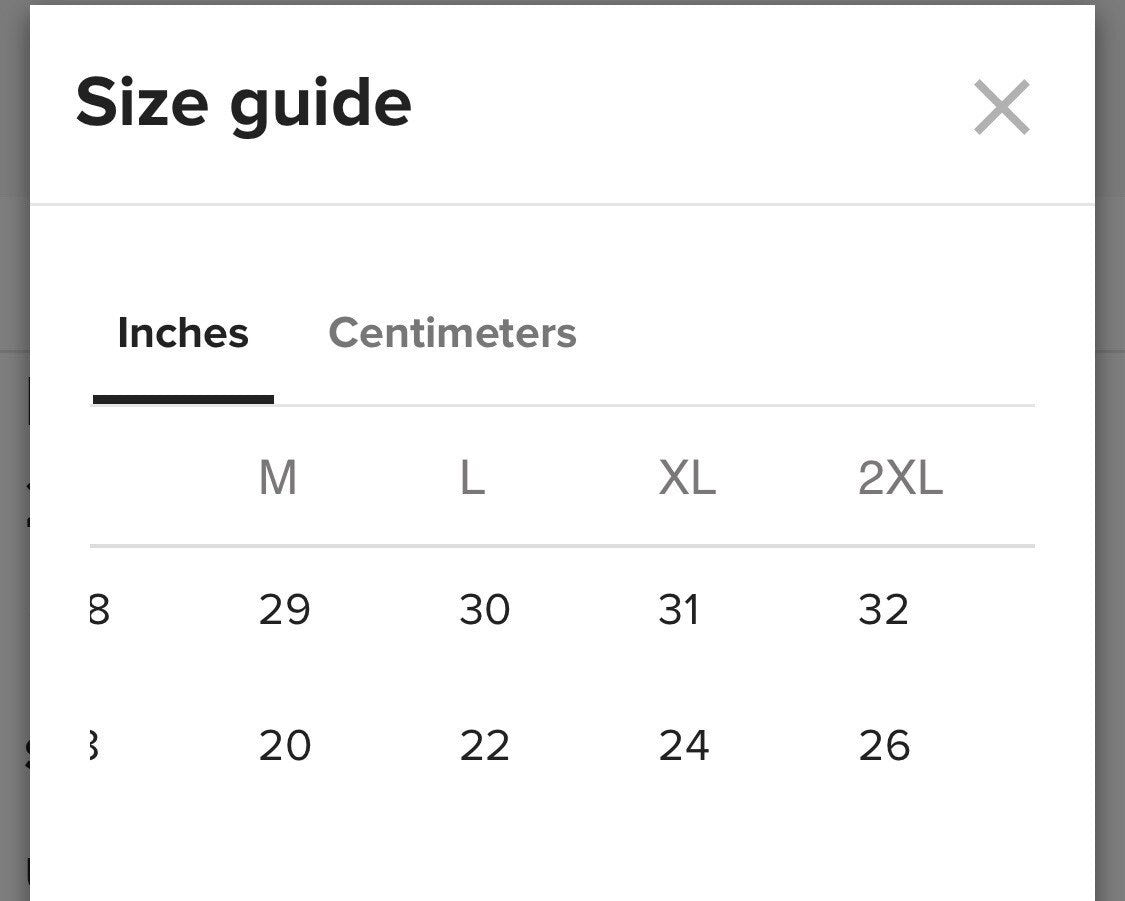The height and width of the screenshot is (901, 1125).
Task: Close the Size guide dialog
Action: coord(1001,108)
